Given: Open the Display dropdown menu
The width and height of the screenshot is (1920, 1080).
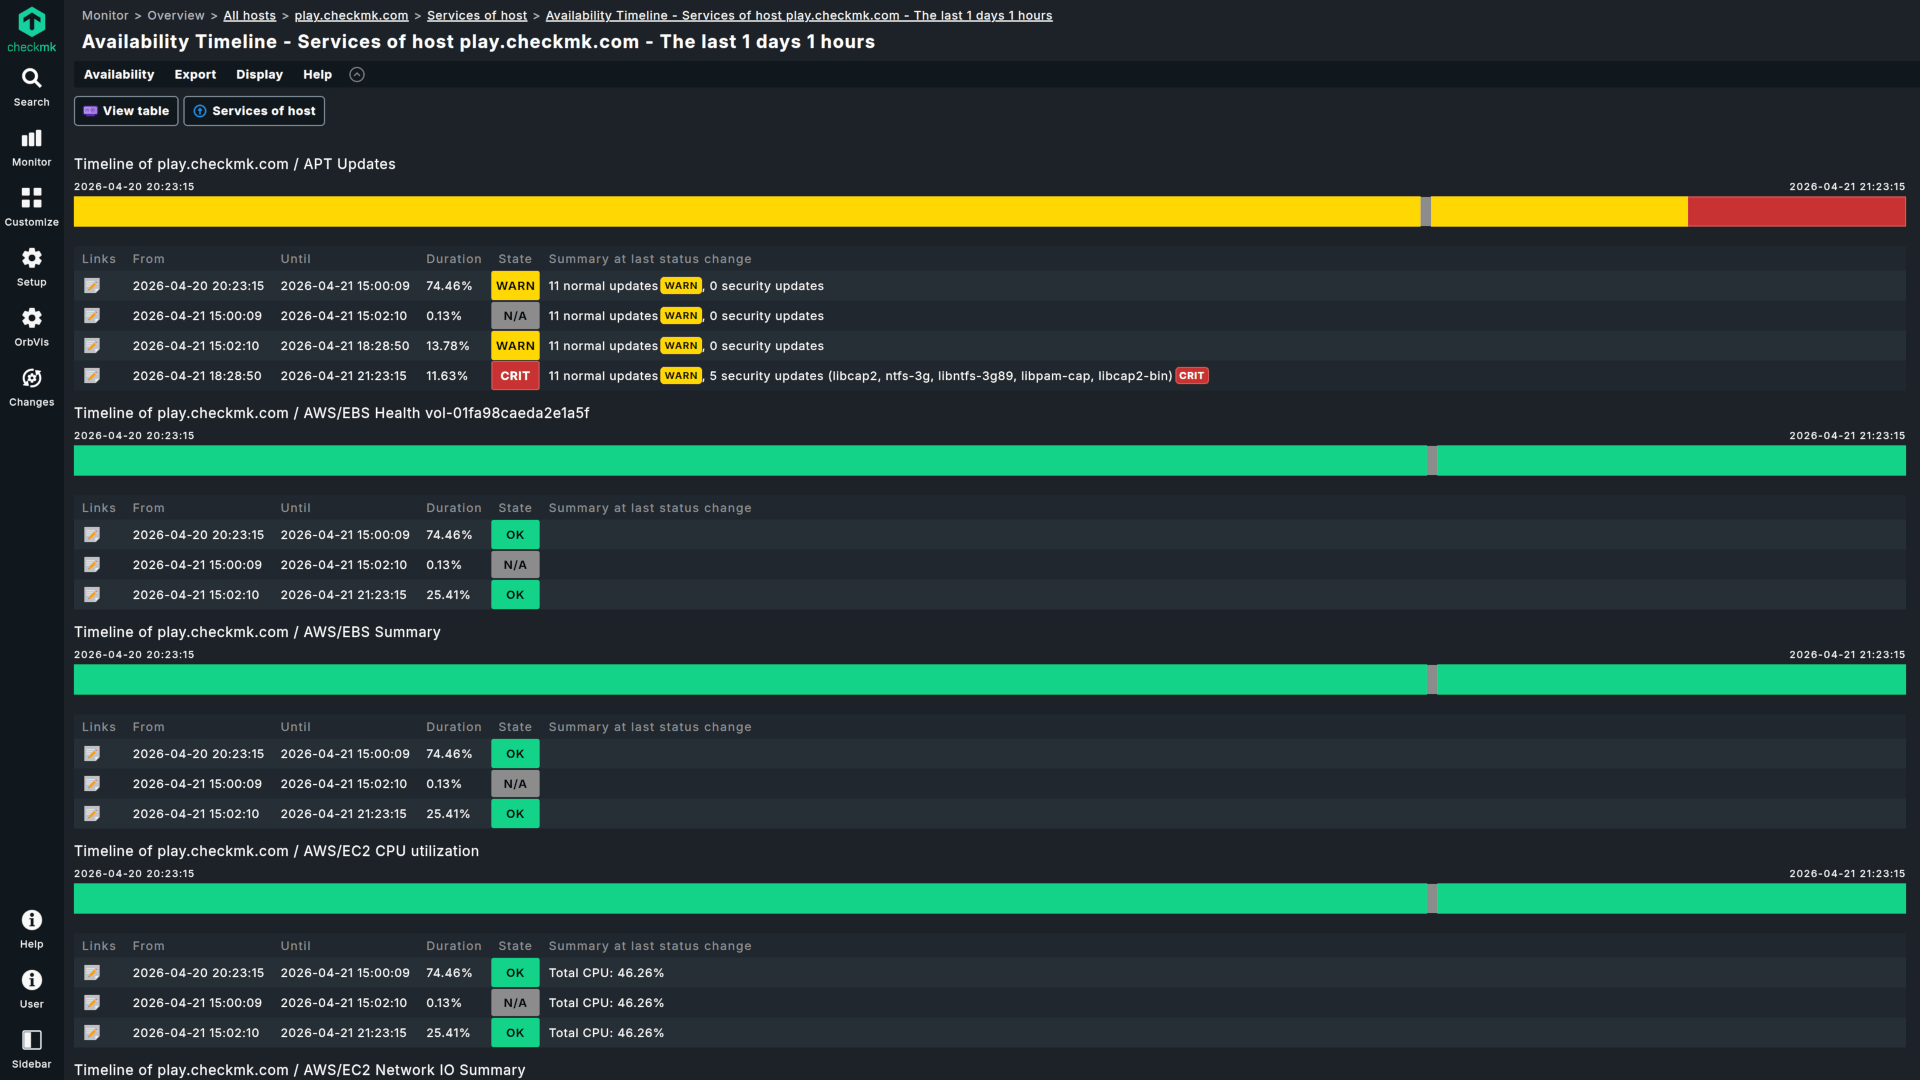Looking at the screenshot, I should click(259, 75).
